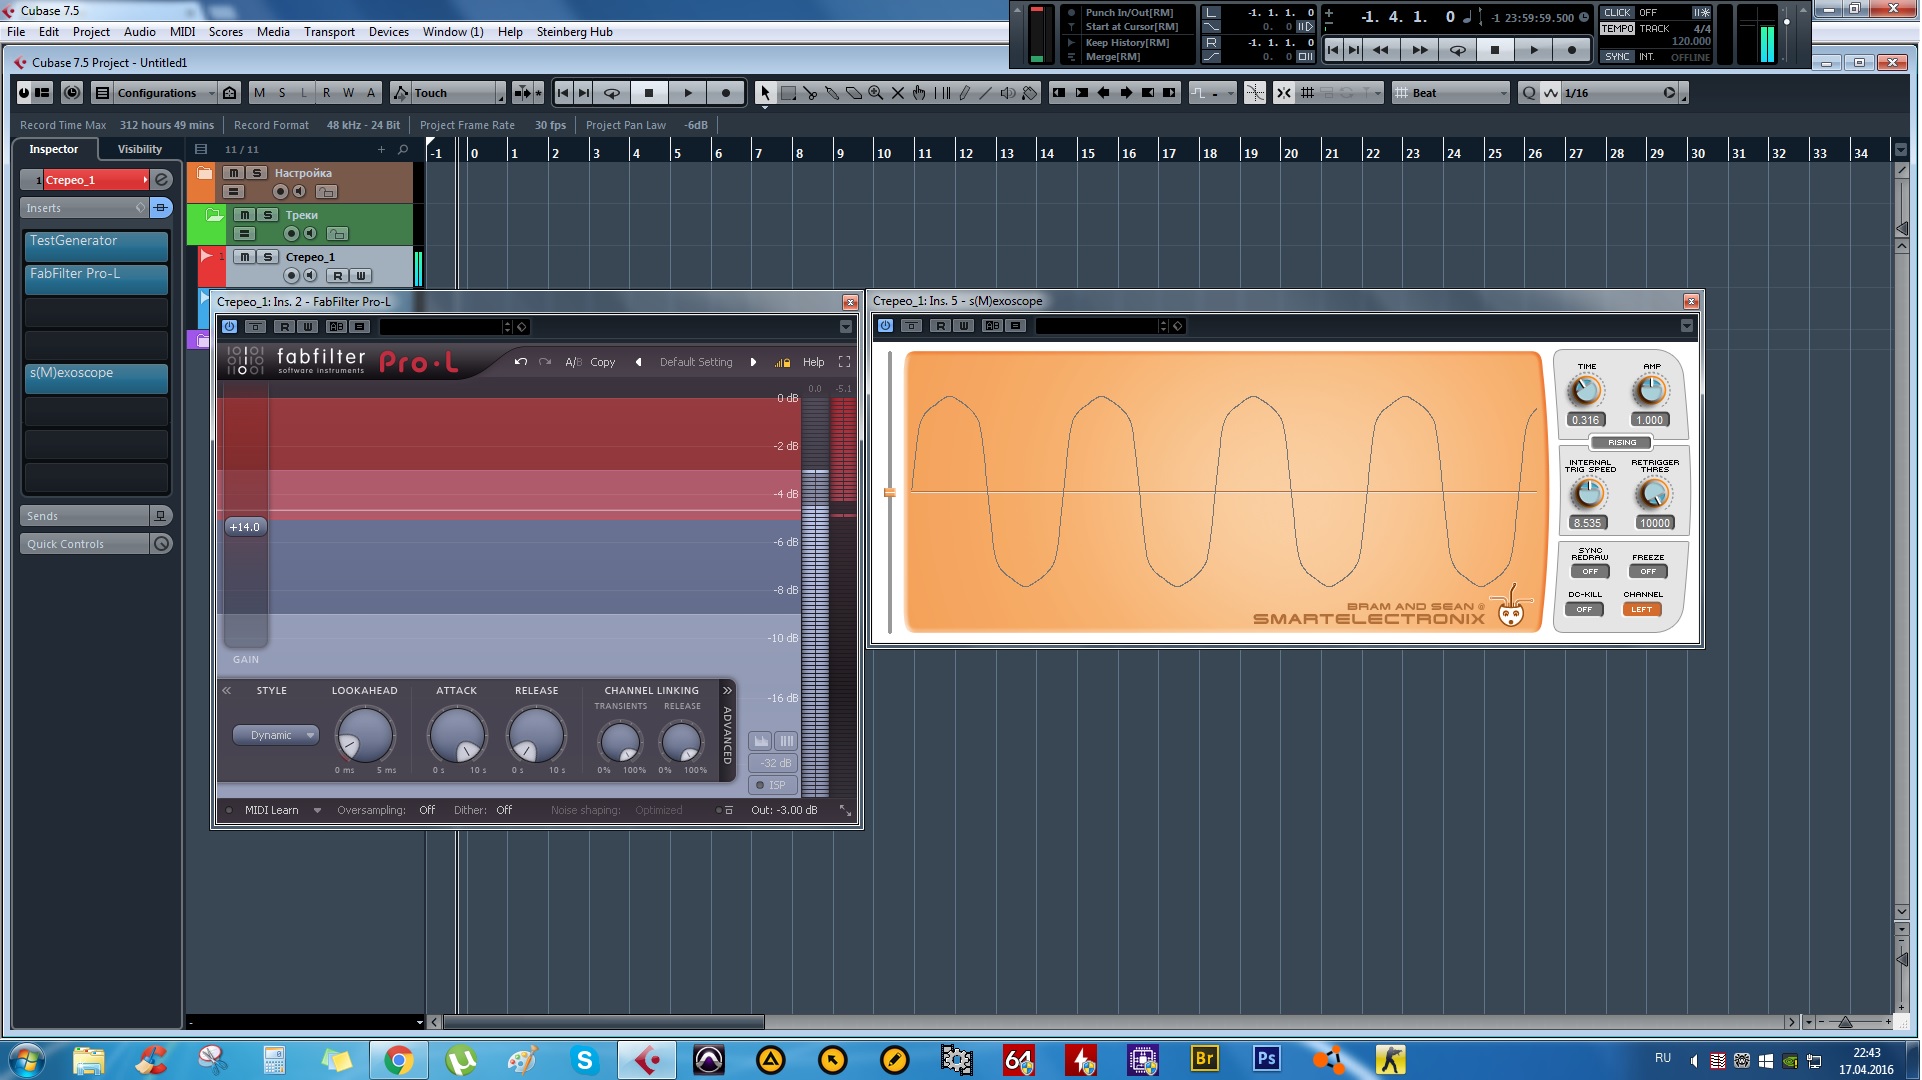
Task: Toggle DC-KILL button in s(M)exoscope
Action: click(x=1584, y=610)
